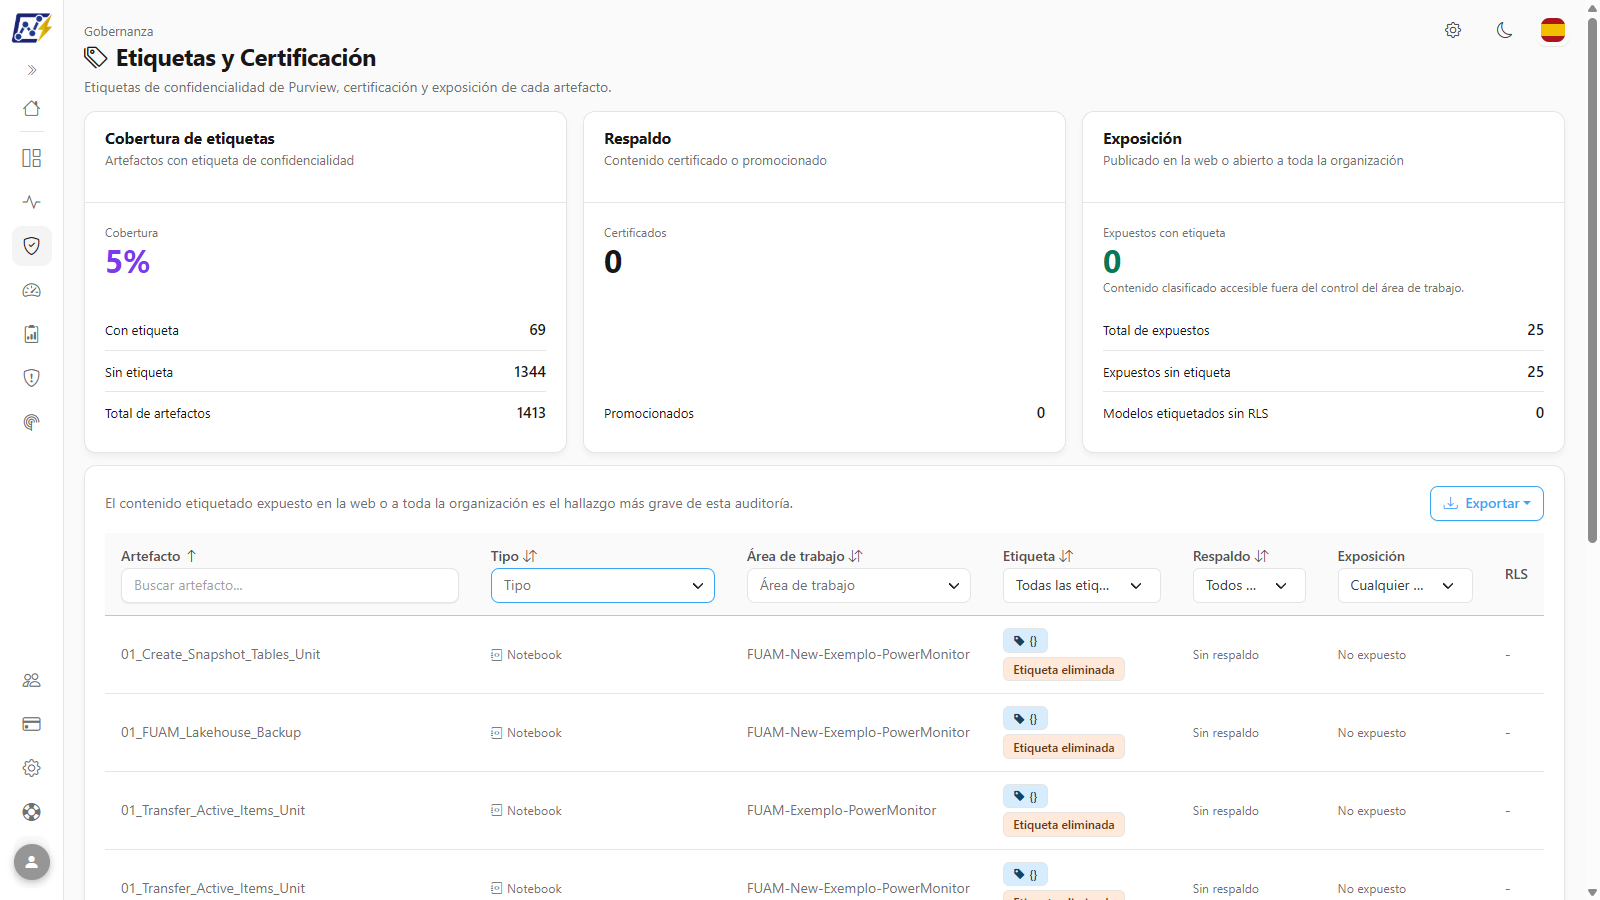The width and height of the screenshot is (1600, 900).
Task: Sort by the Artefacto column header
Action: coord(159,556)
